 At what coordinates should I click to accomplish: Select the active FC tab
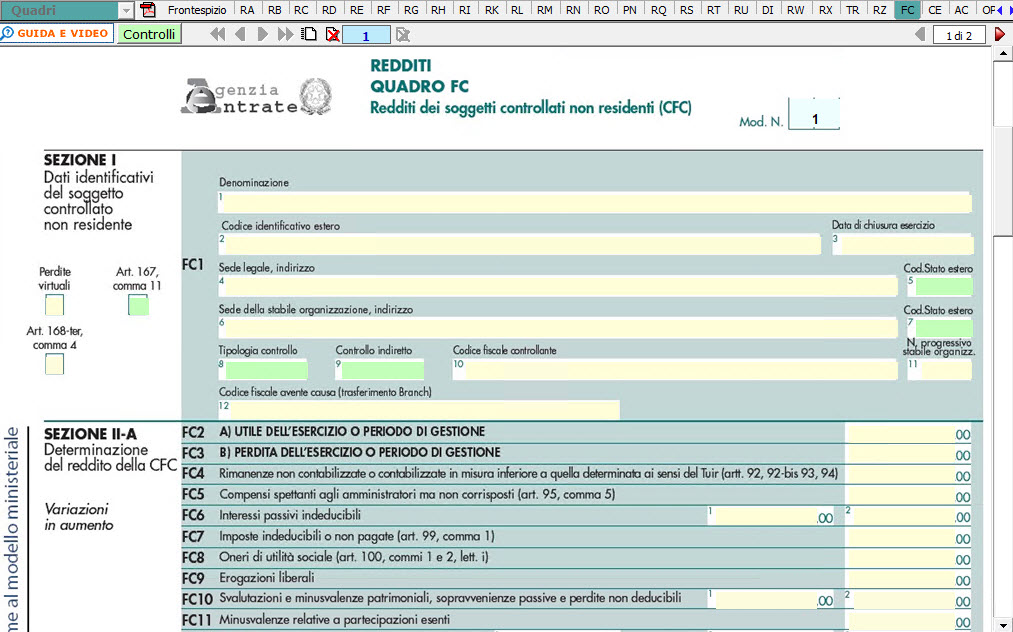907,10
